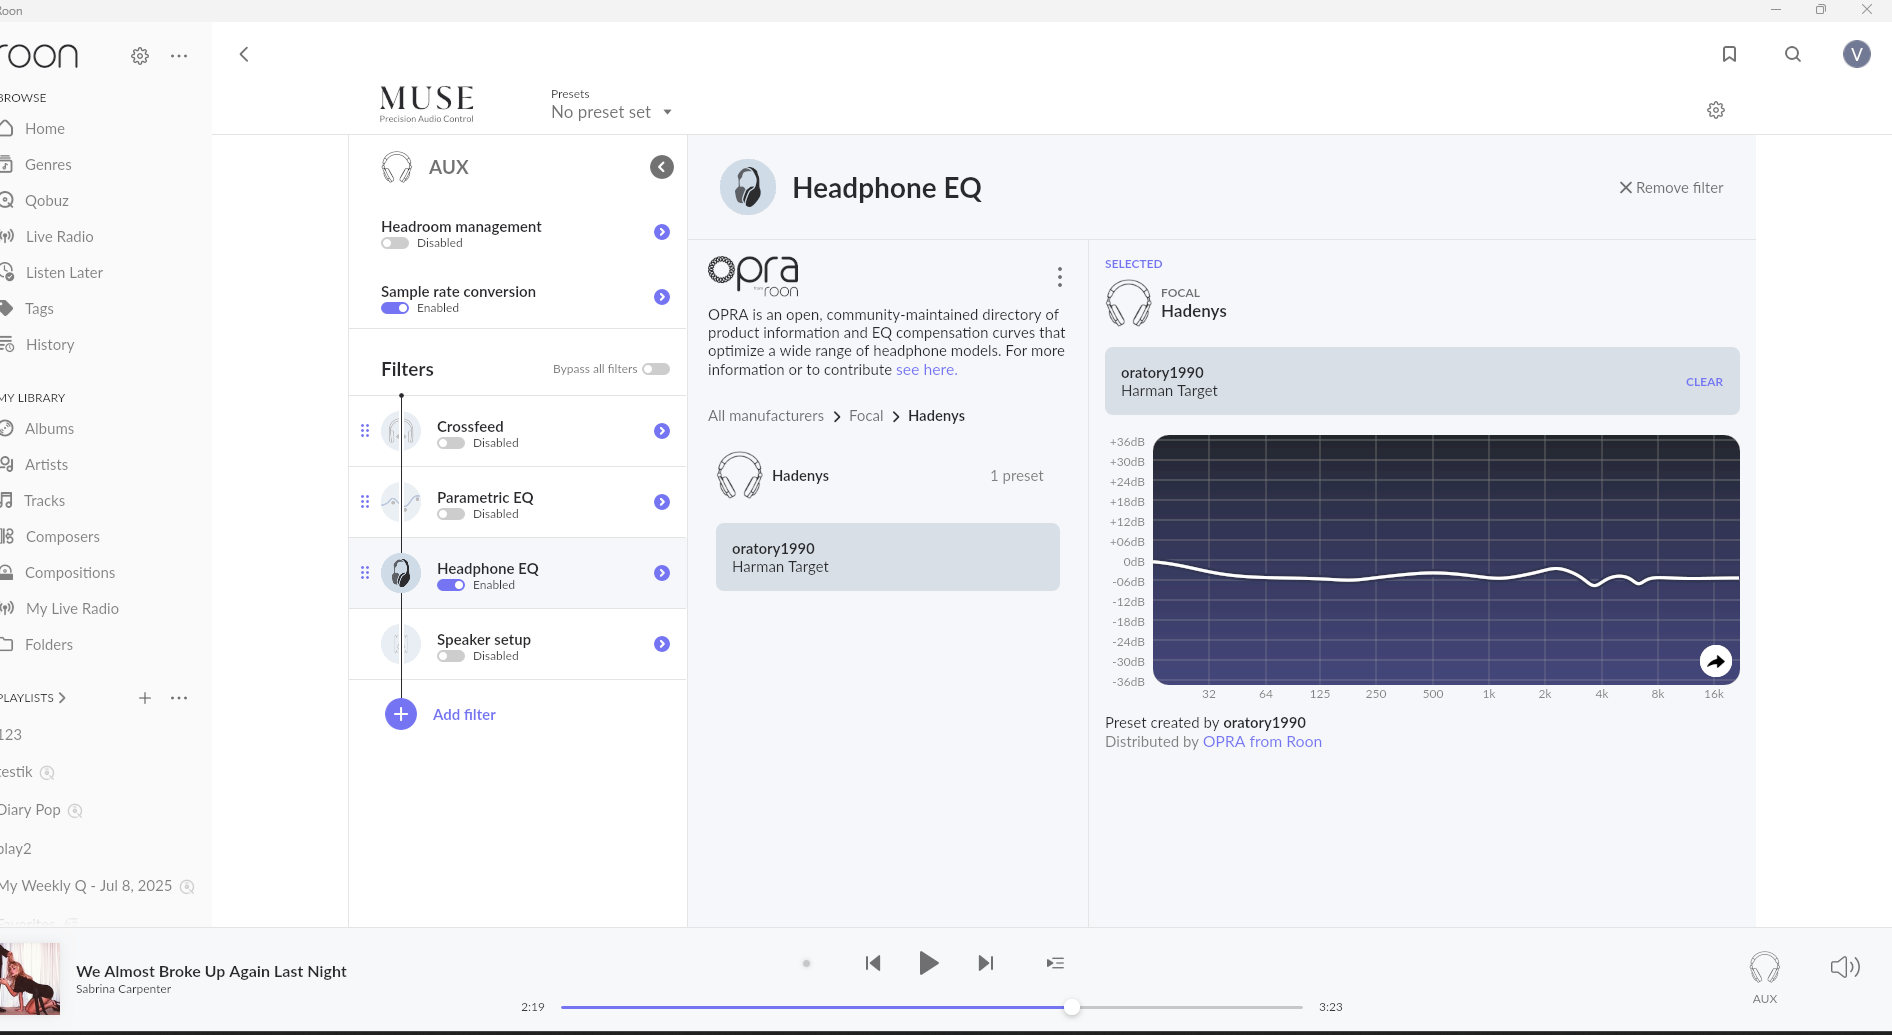Open search with the magnifier icon
The image size is (1892, 1035).
pos(1793,54)
